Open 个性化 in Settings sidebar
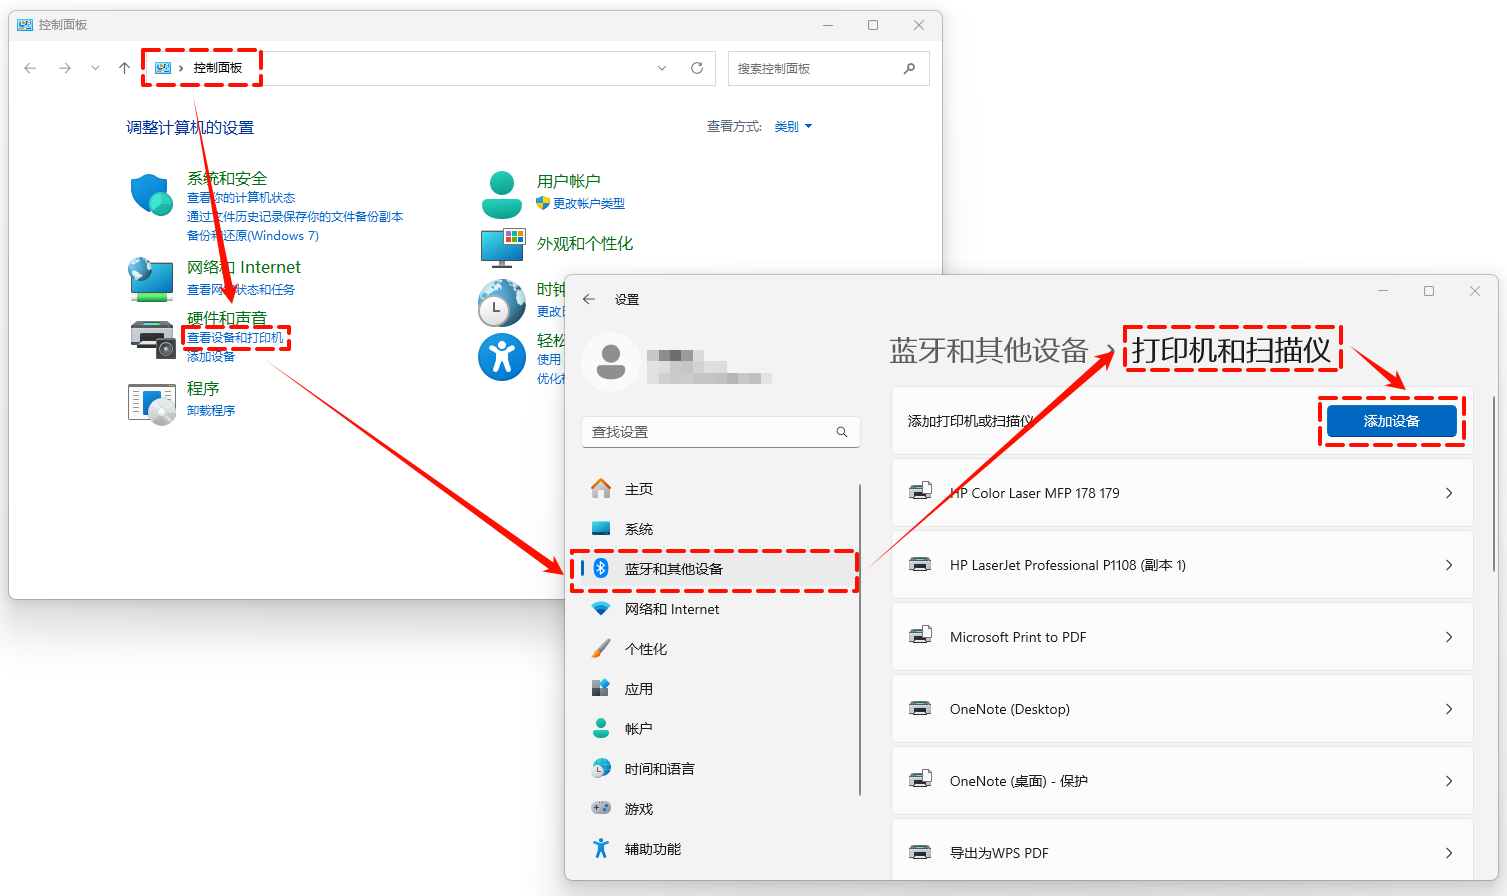Screen dimensions: 1507x896 click(x=646, y=649)
